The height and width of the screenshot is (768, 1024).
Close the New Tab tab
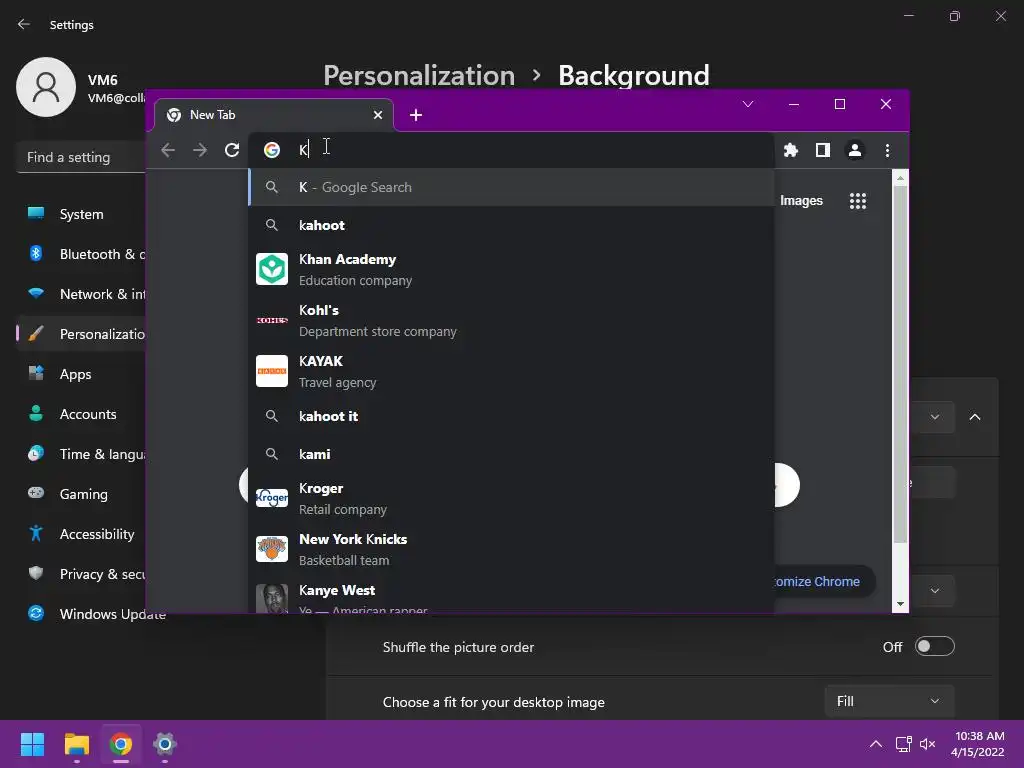pos(377,115)
